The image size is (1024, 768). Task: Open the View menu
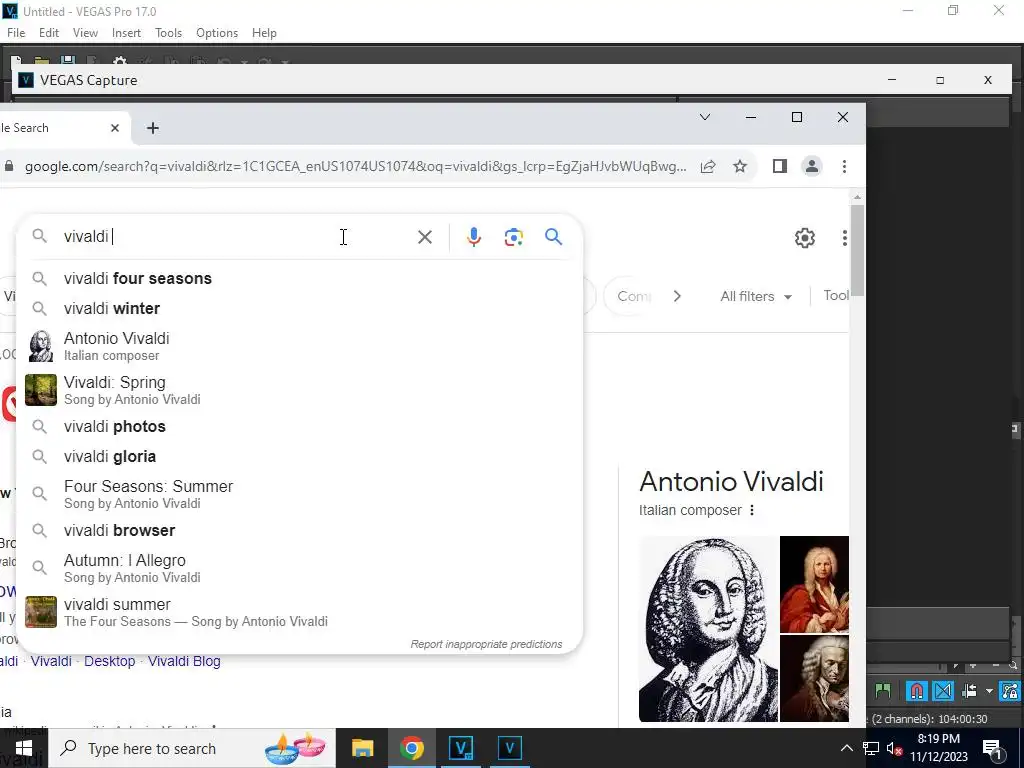(x=86, y=33)
